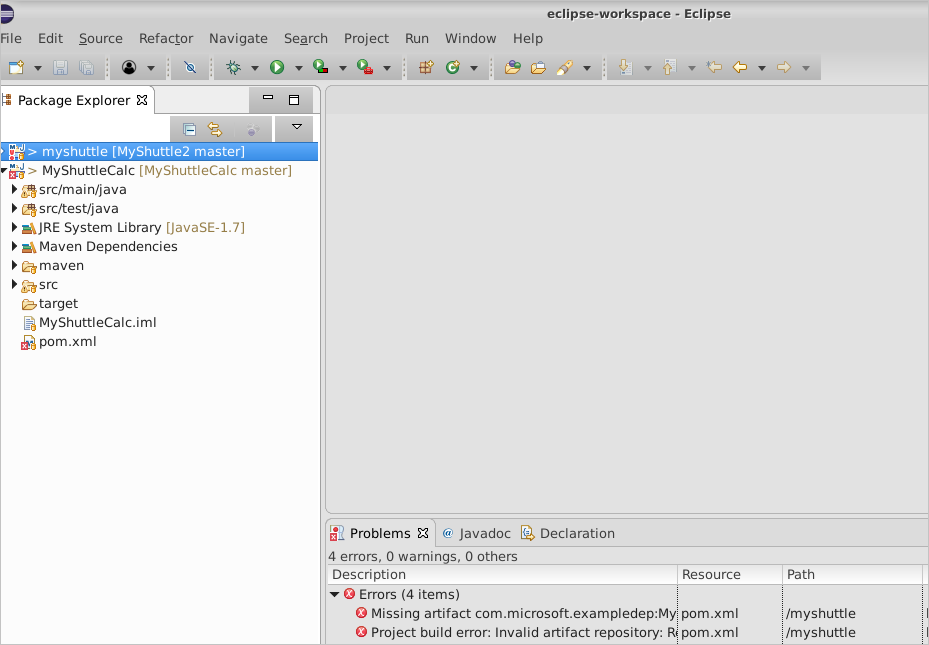929x645 pixels.
Task: Click the Search (flashlight) toolbar icon
Action: [x=566, y=67]
